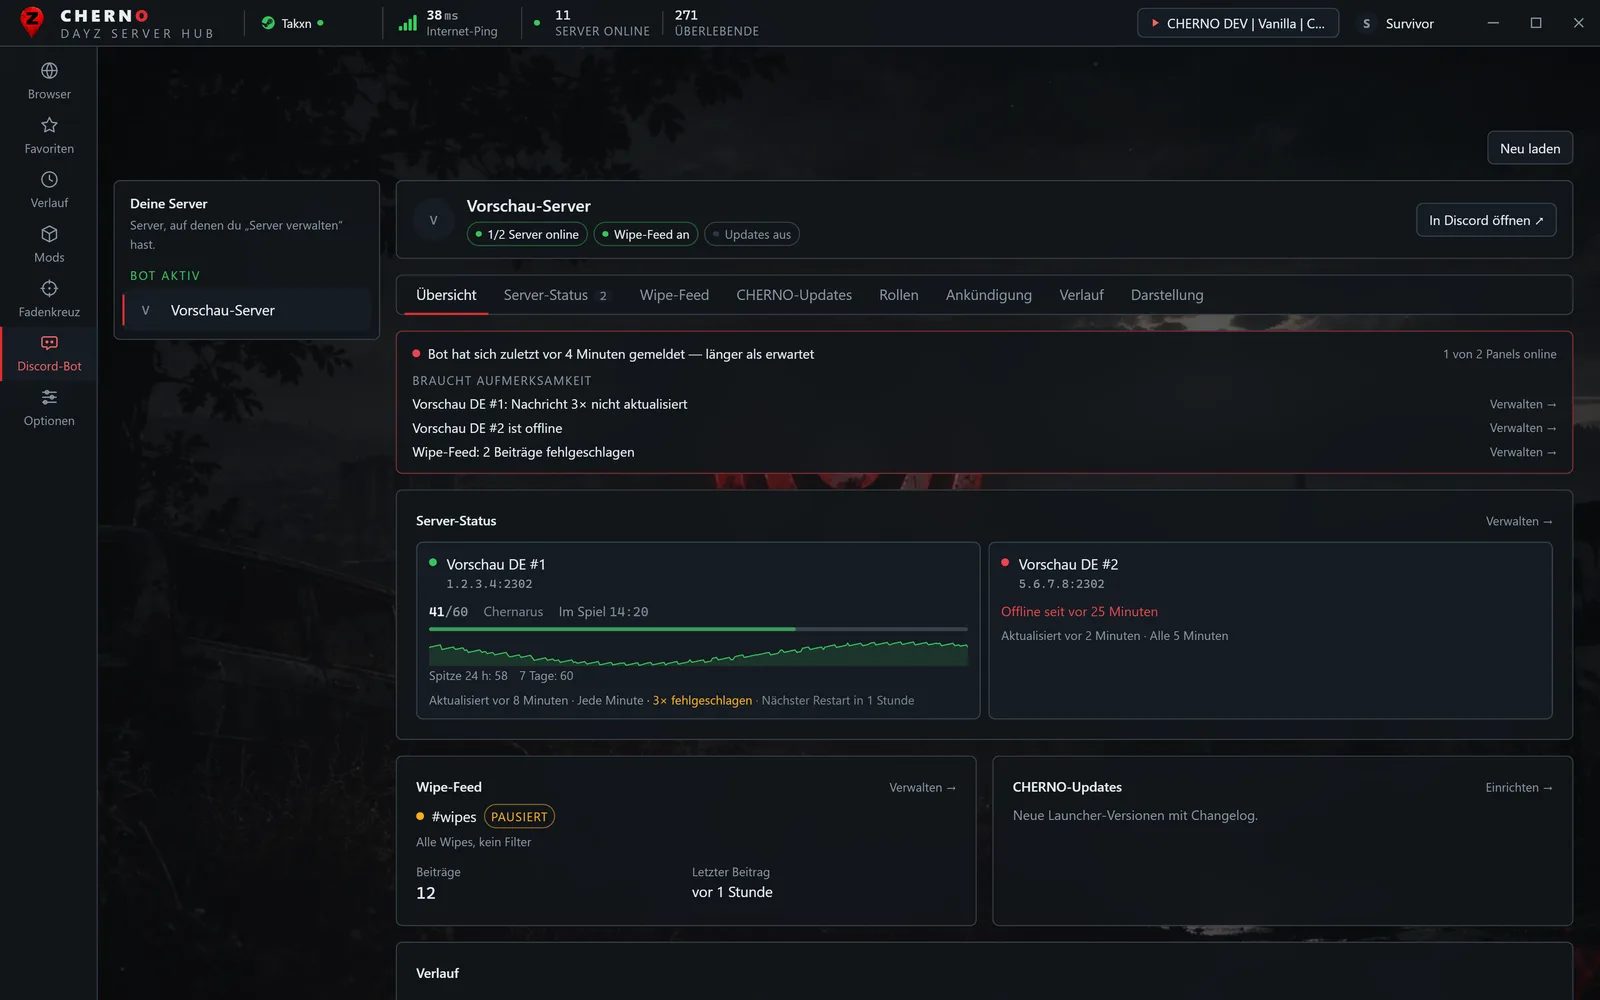Click the Verlauf panel heading at bottom
1600x1000 pixels.
[437, 973]
